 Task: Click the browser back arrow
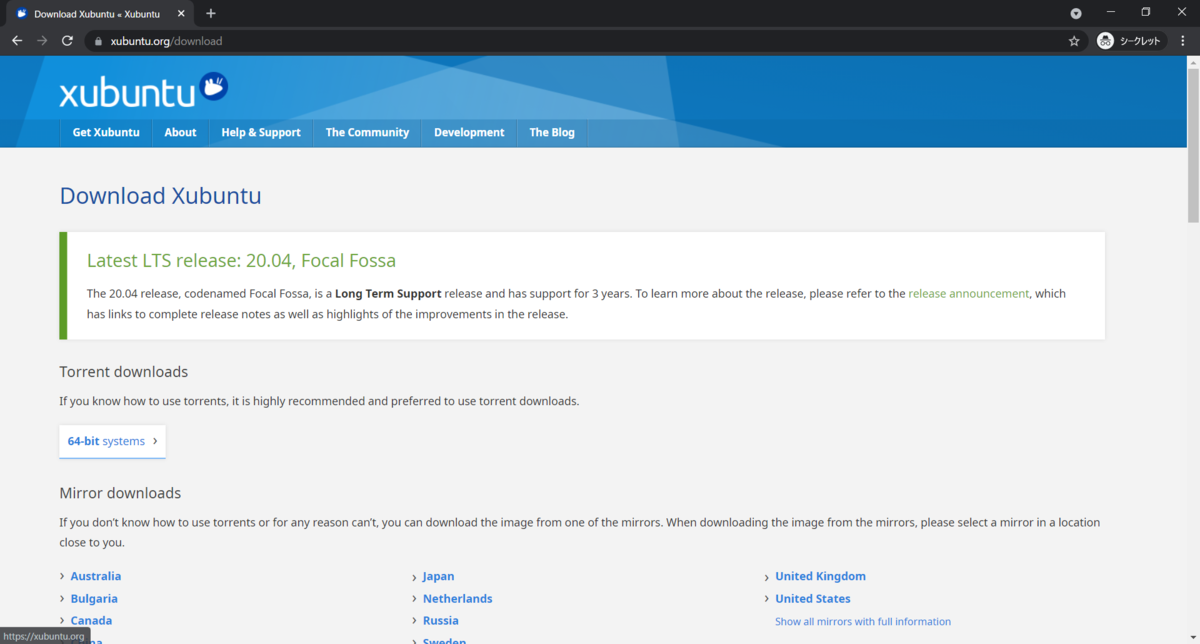[17, 41]
